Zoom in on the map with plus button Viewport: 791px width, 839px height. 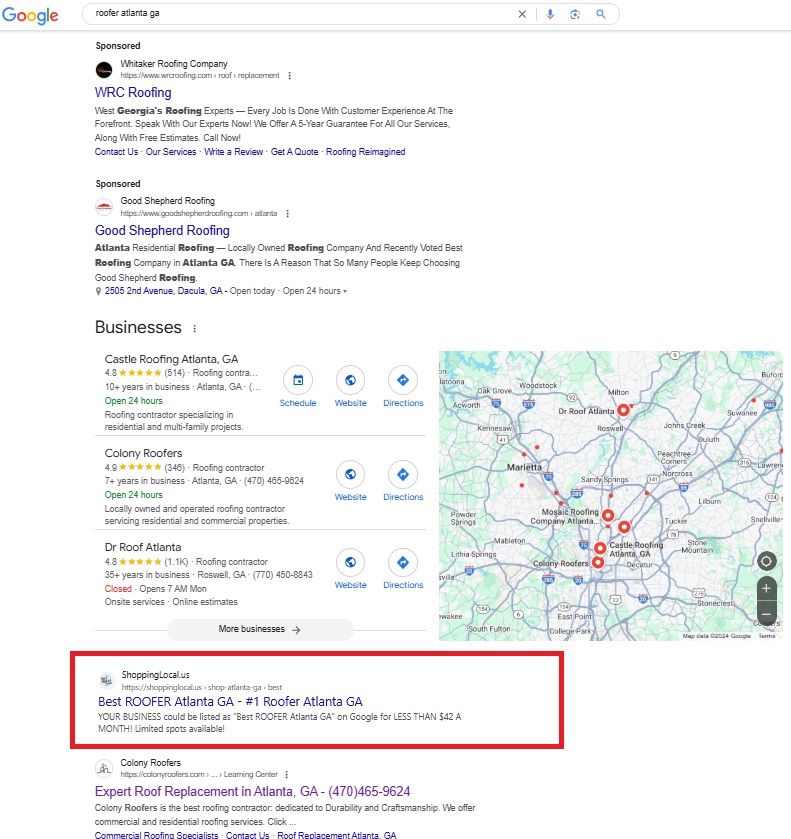(766, 588)
